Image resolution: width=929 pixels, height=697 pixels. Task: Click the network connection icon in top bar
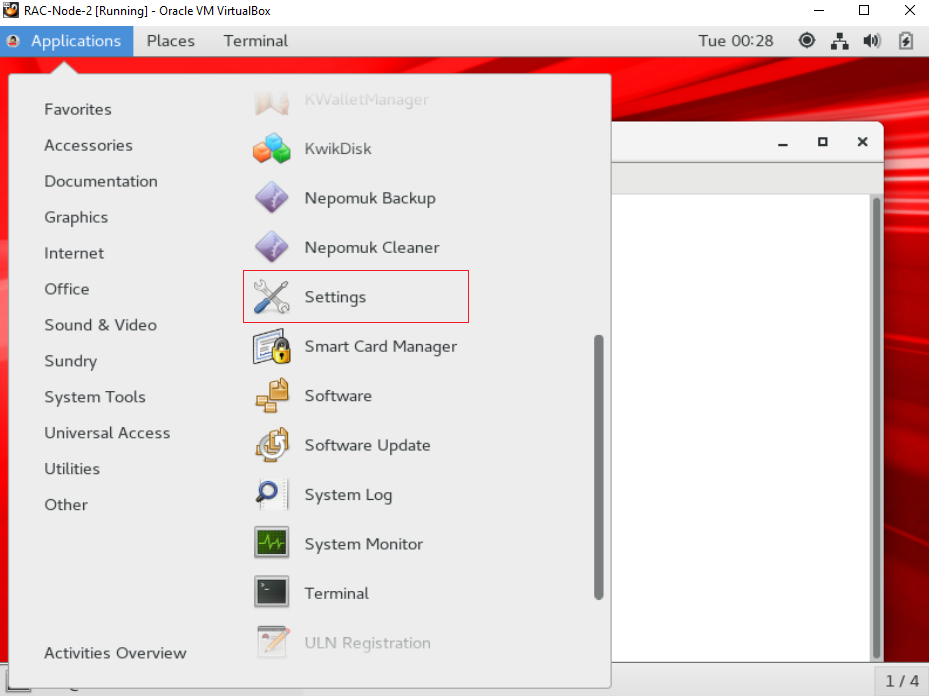pyautogui.click(x=839, y=41)
